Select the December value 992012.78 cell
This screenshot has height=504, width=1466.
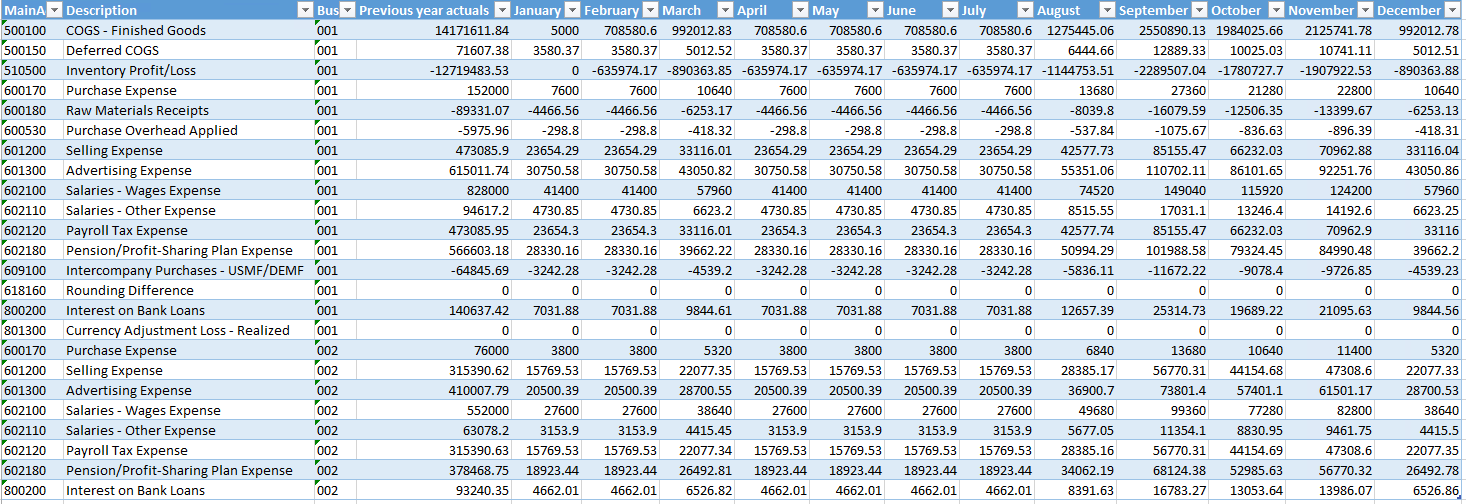tap(1417, 30)
